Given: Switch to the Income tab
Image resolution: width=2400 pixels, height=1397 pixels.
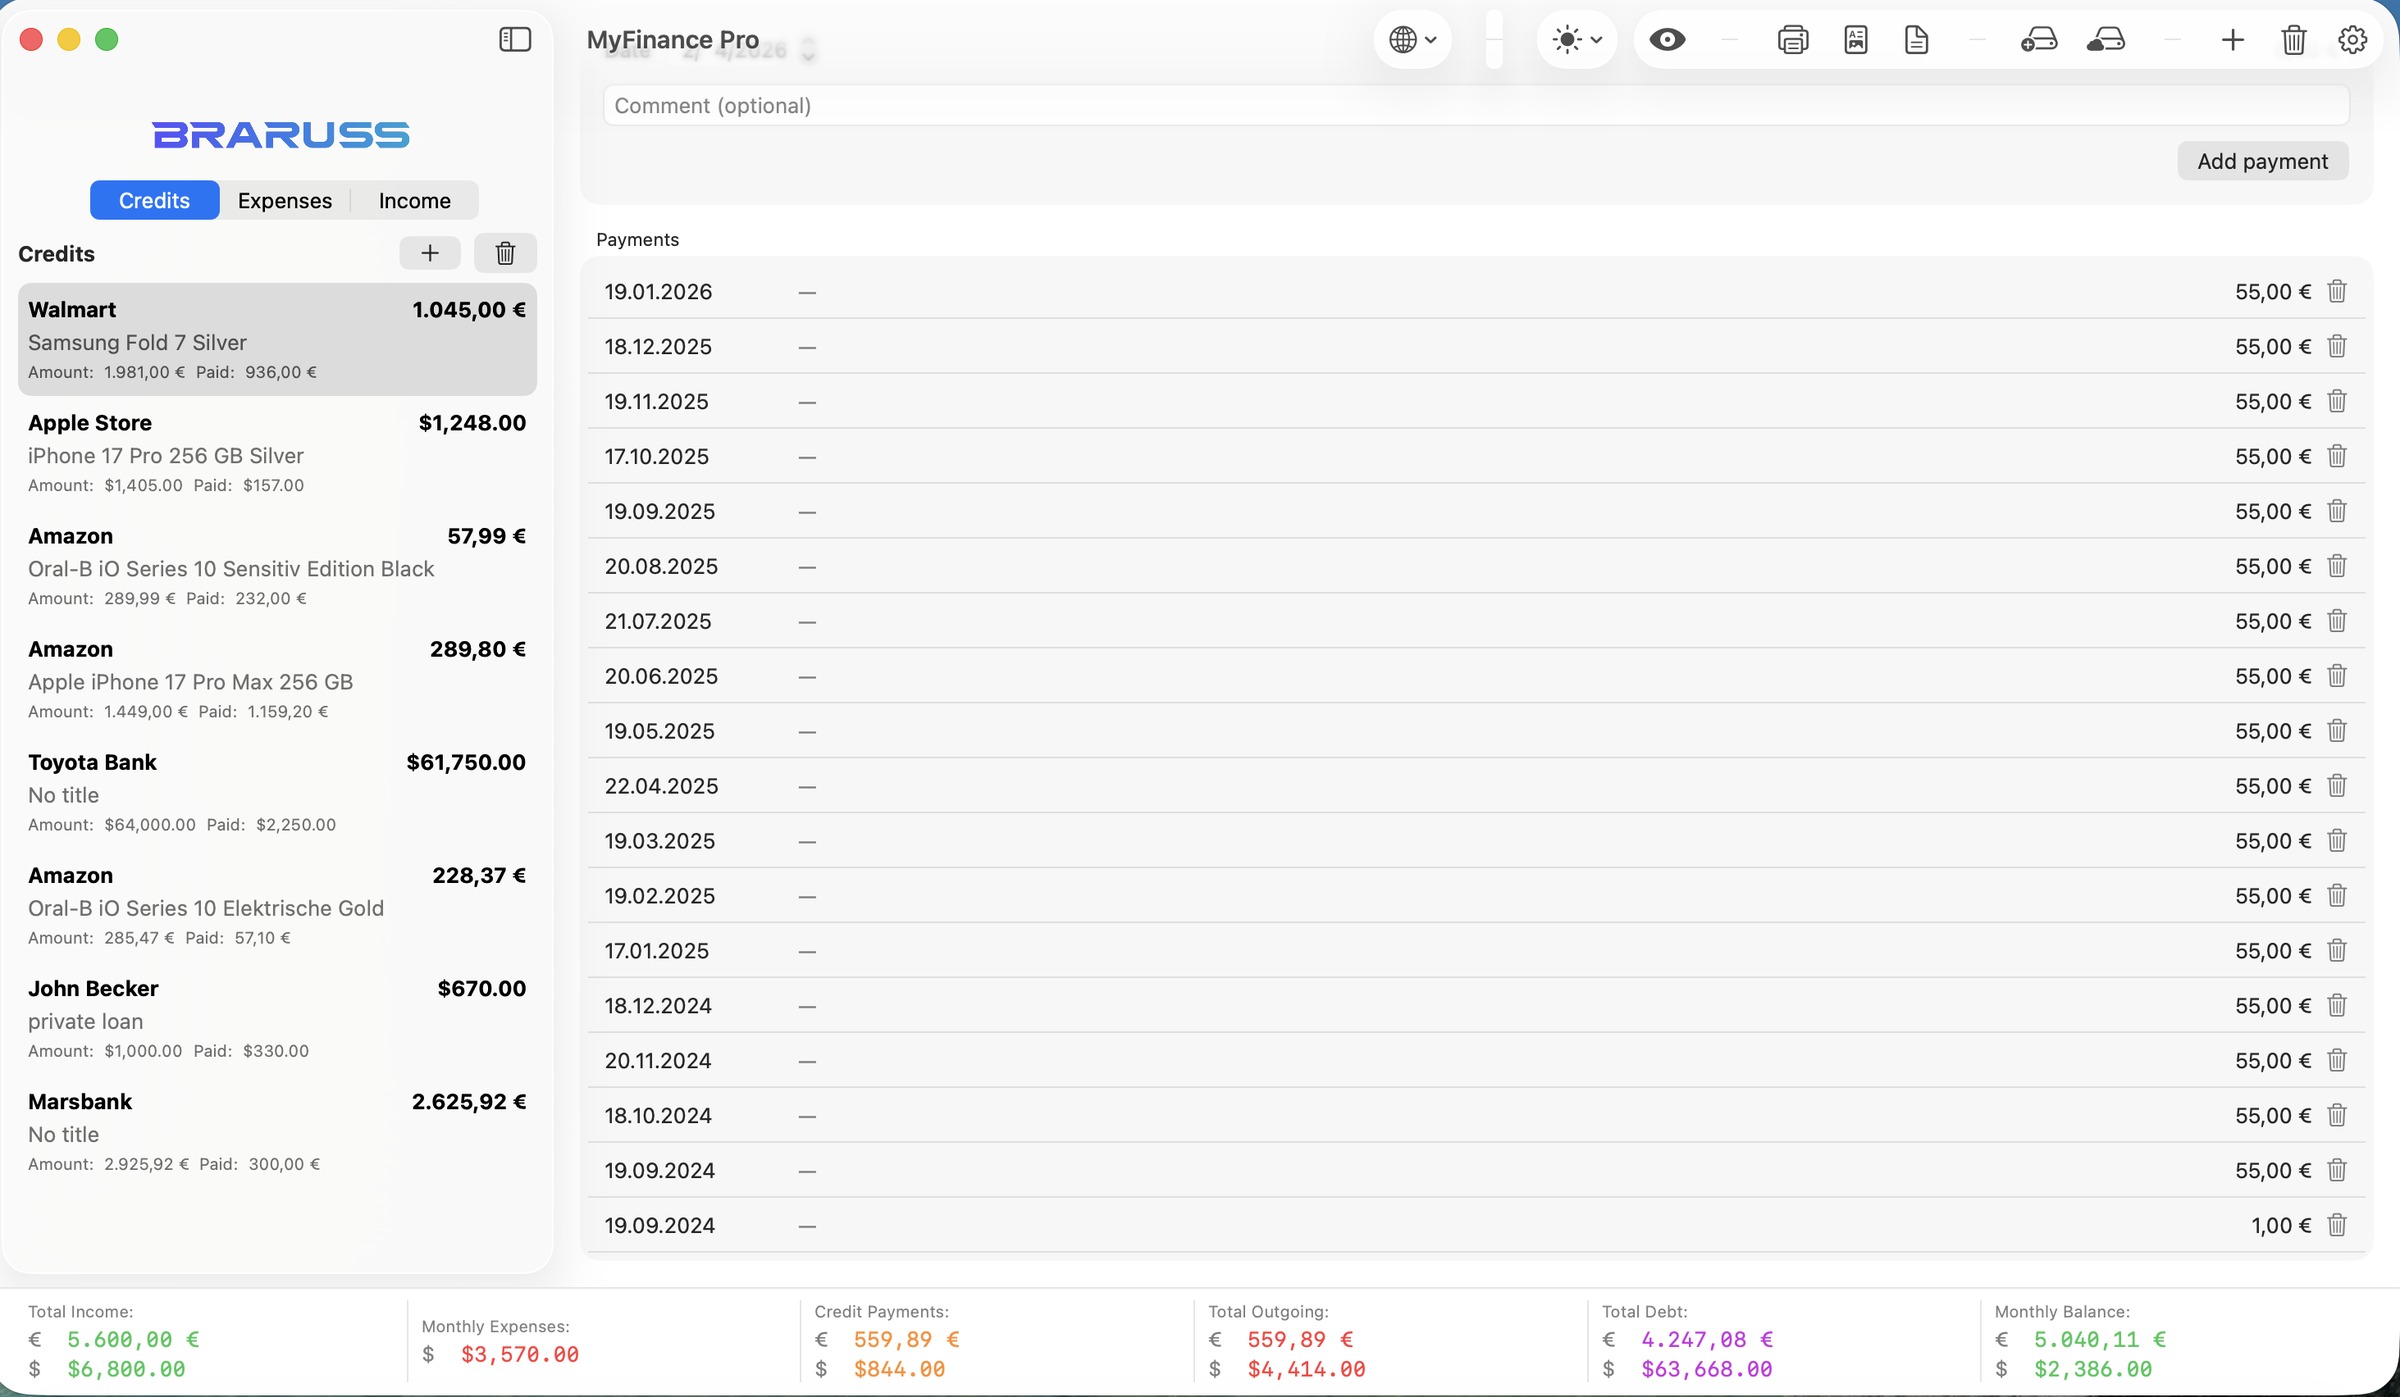Looking at the screenshot, I should (x=414, y=200).
